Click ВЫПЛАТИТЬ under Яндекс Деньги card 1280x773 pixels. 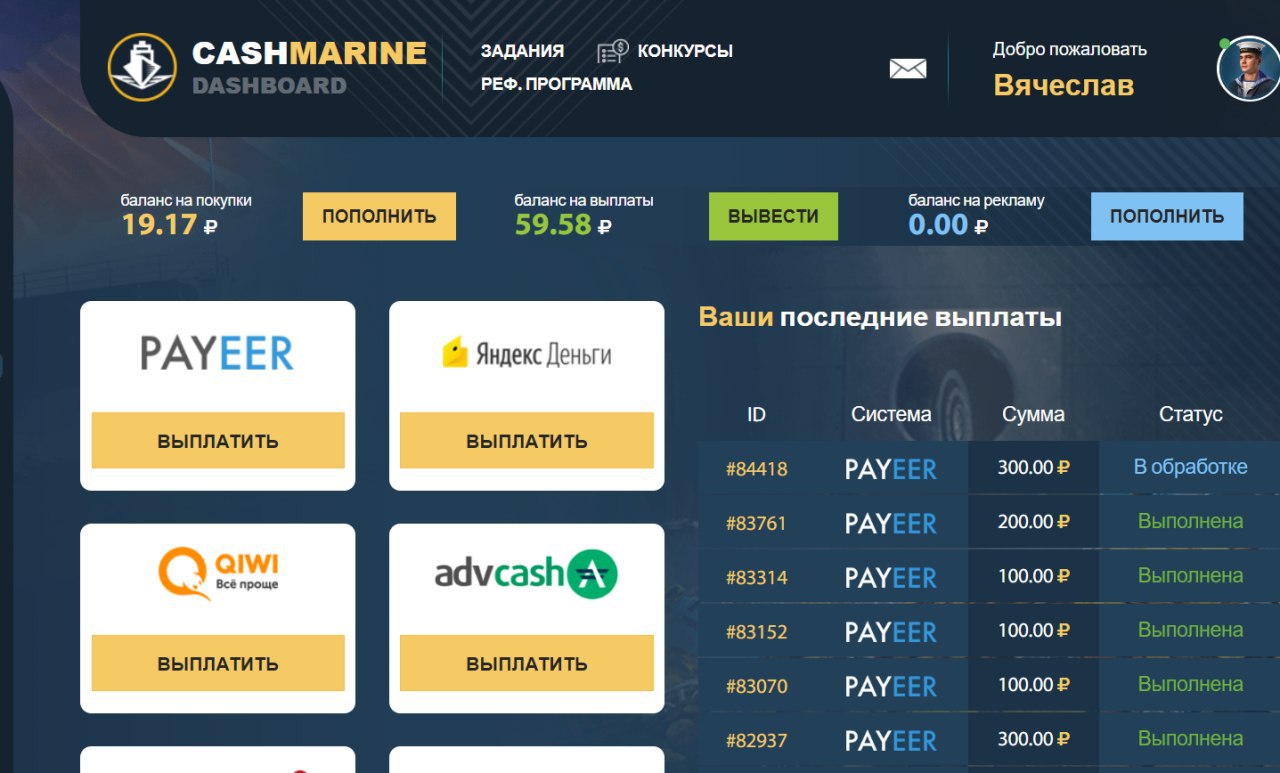coord(527,441)
